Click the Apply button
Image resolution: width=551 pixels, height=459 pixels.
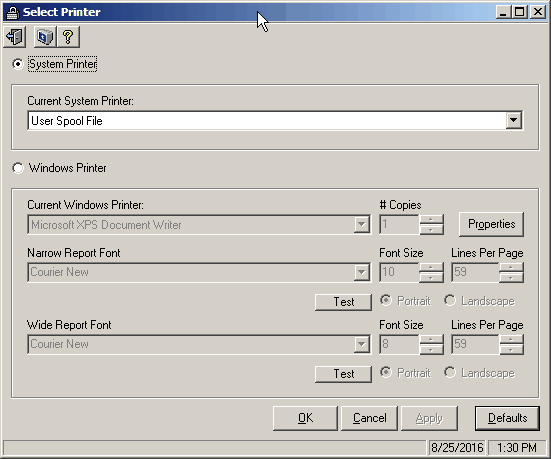point(429,418)
